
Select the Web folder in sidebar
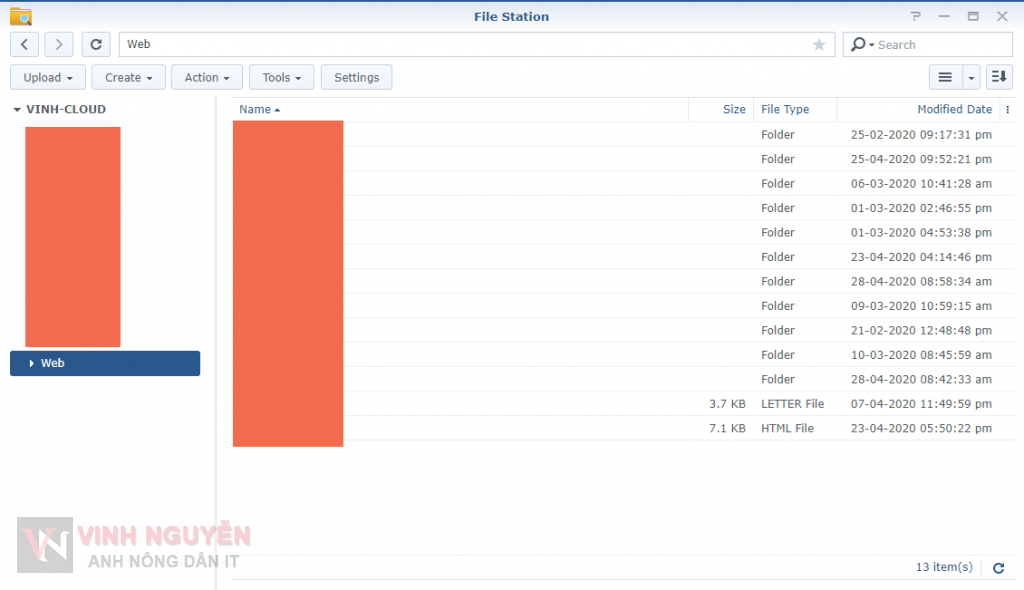53,363
